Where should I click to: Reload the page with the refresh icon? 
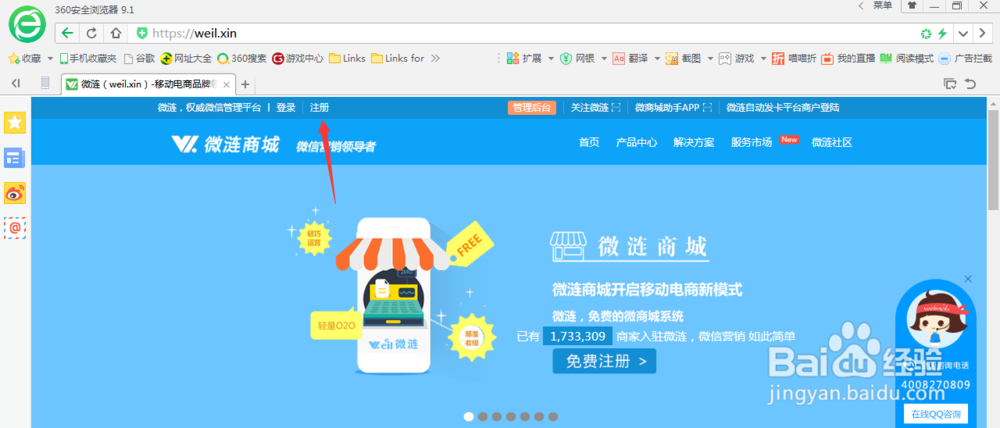click(x=91, y=33)
